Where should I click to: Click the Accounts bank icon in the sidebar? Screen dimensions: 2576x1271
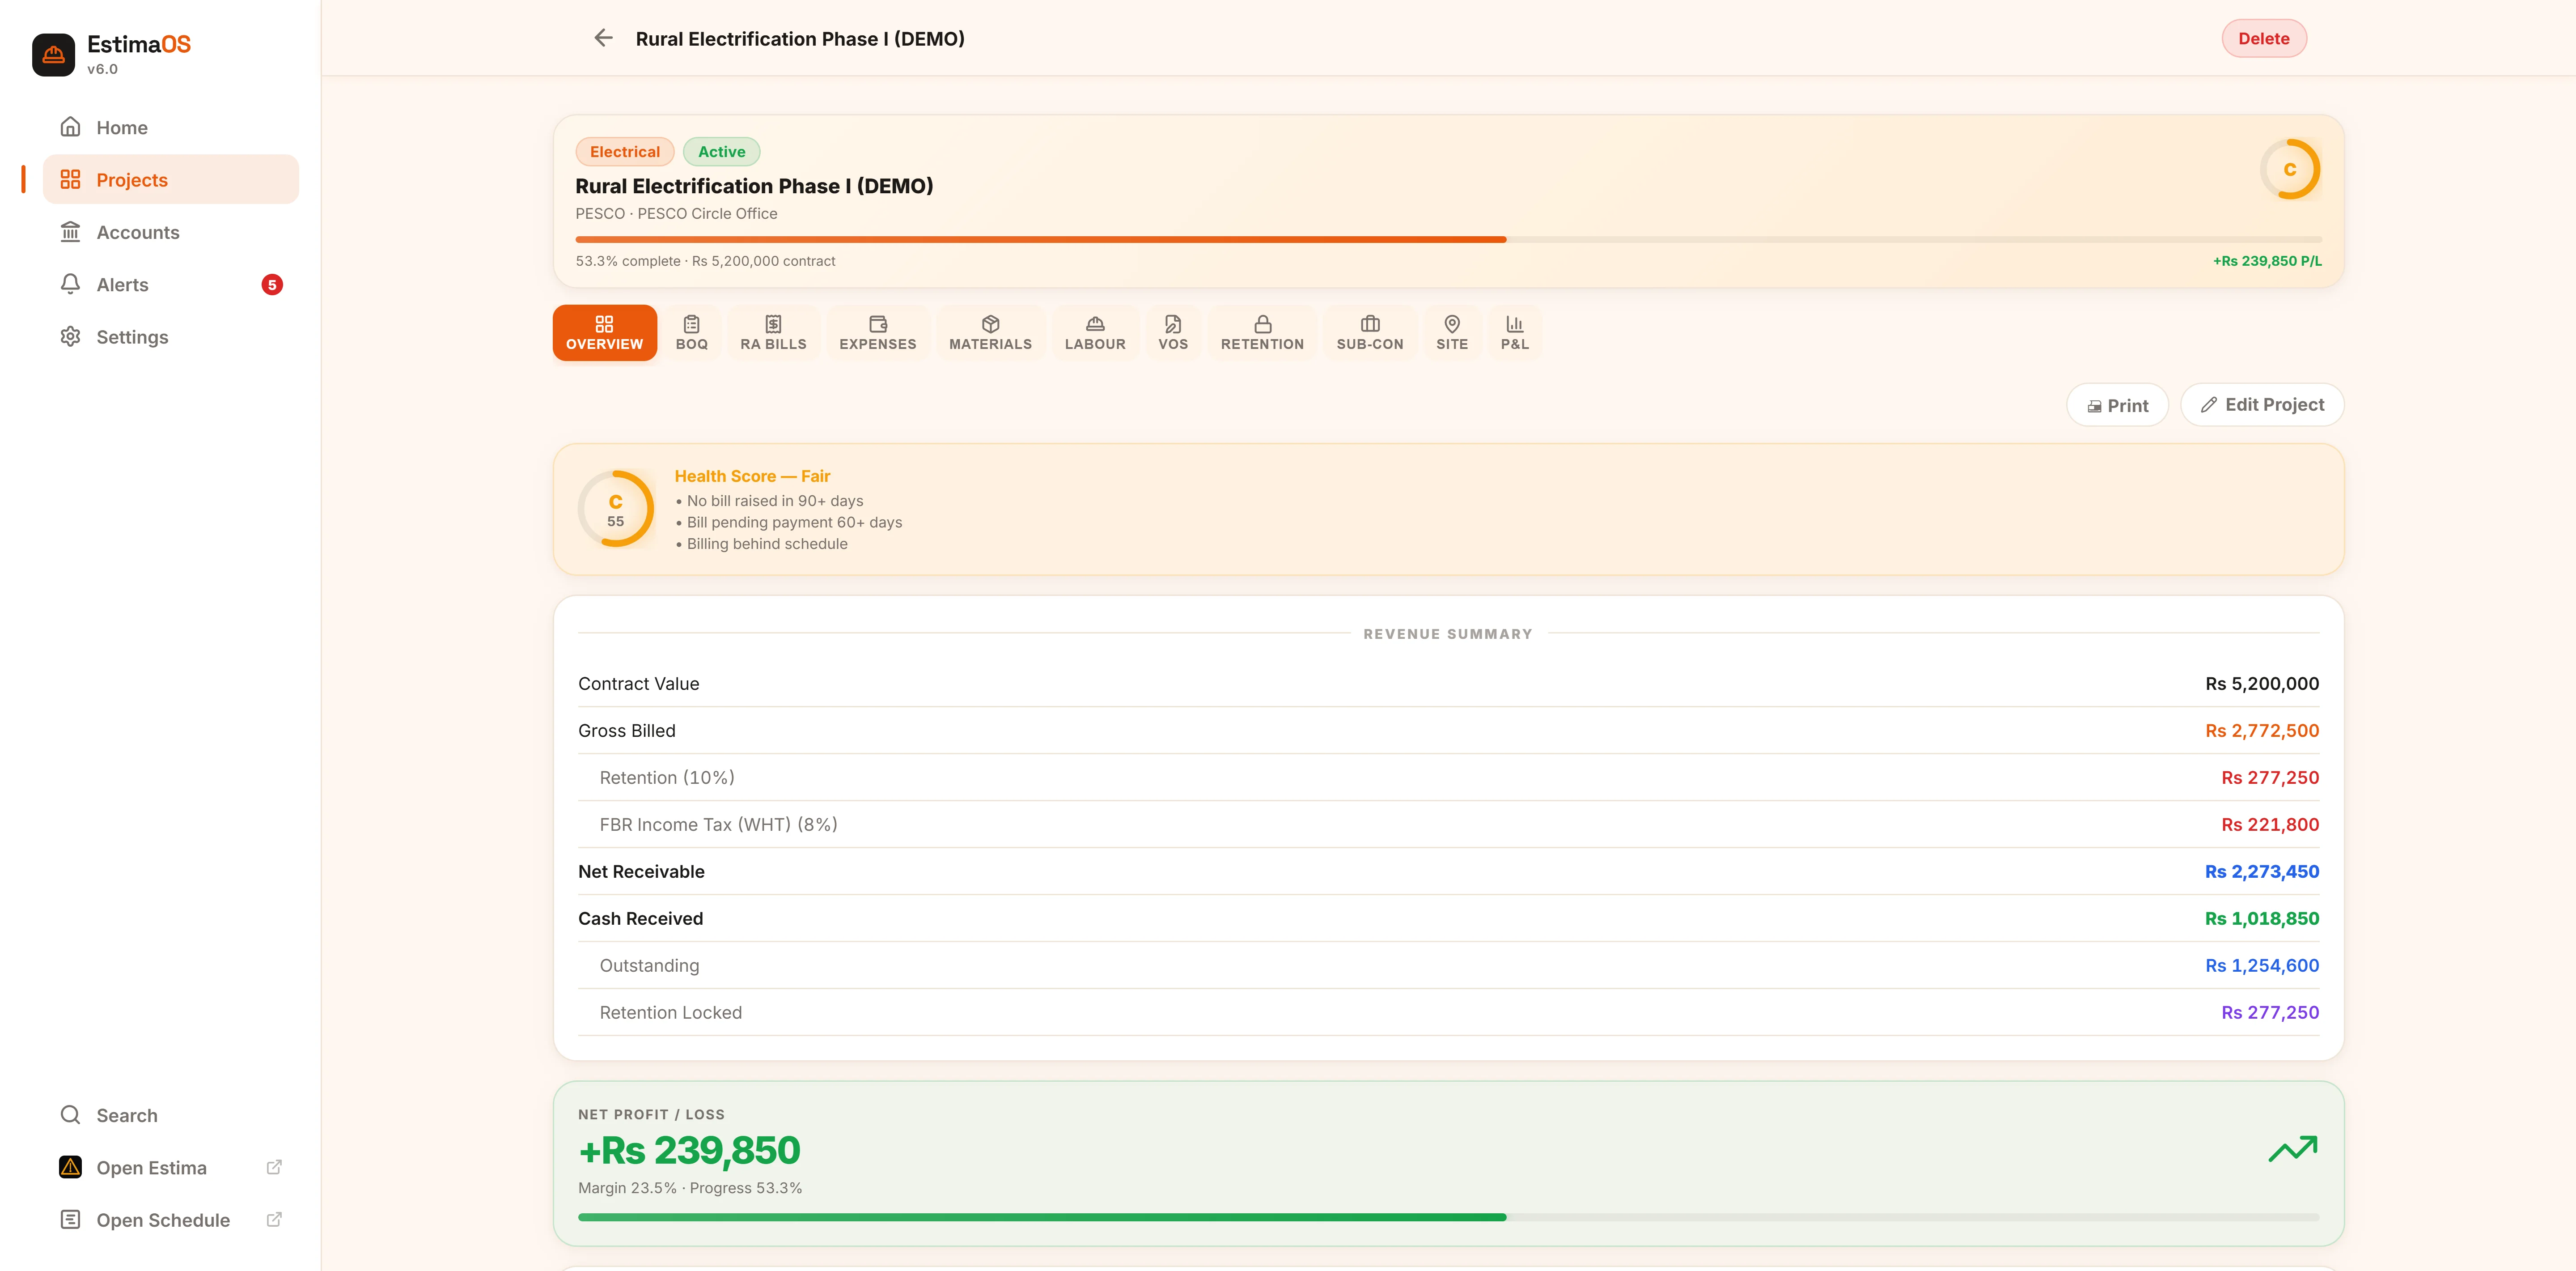70,232
